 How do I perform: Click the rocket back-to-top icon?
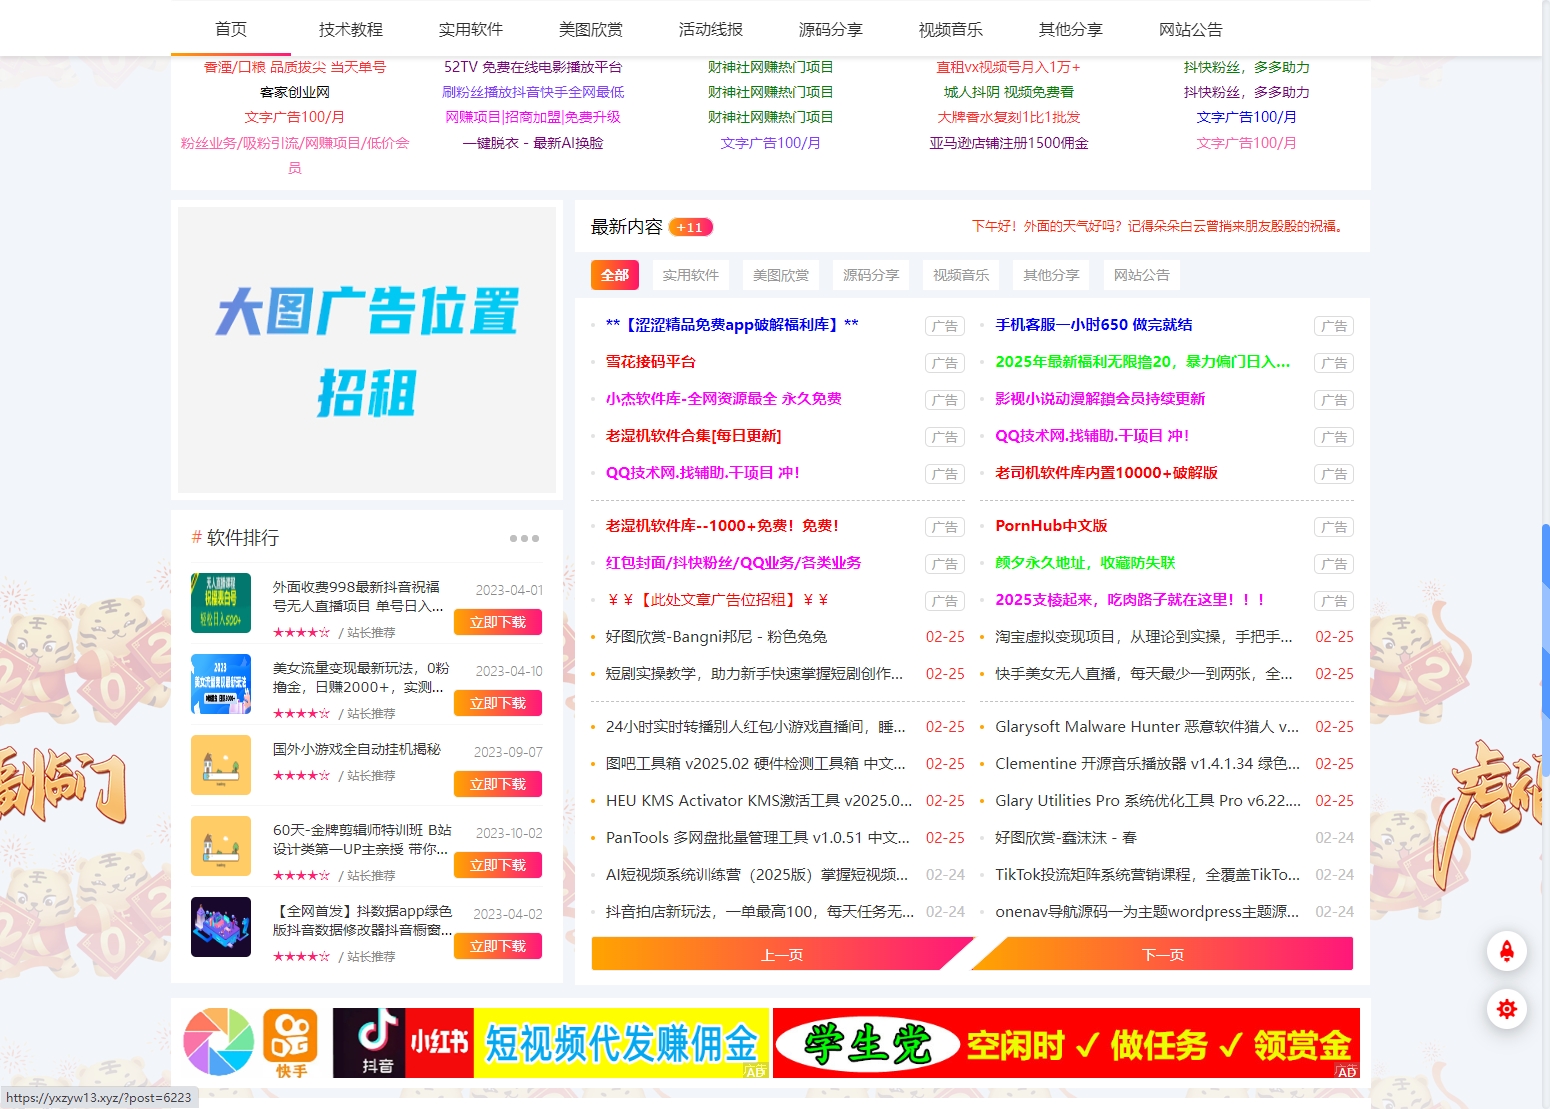click(1506, 950)
